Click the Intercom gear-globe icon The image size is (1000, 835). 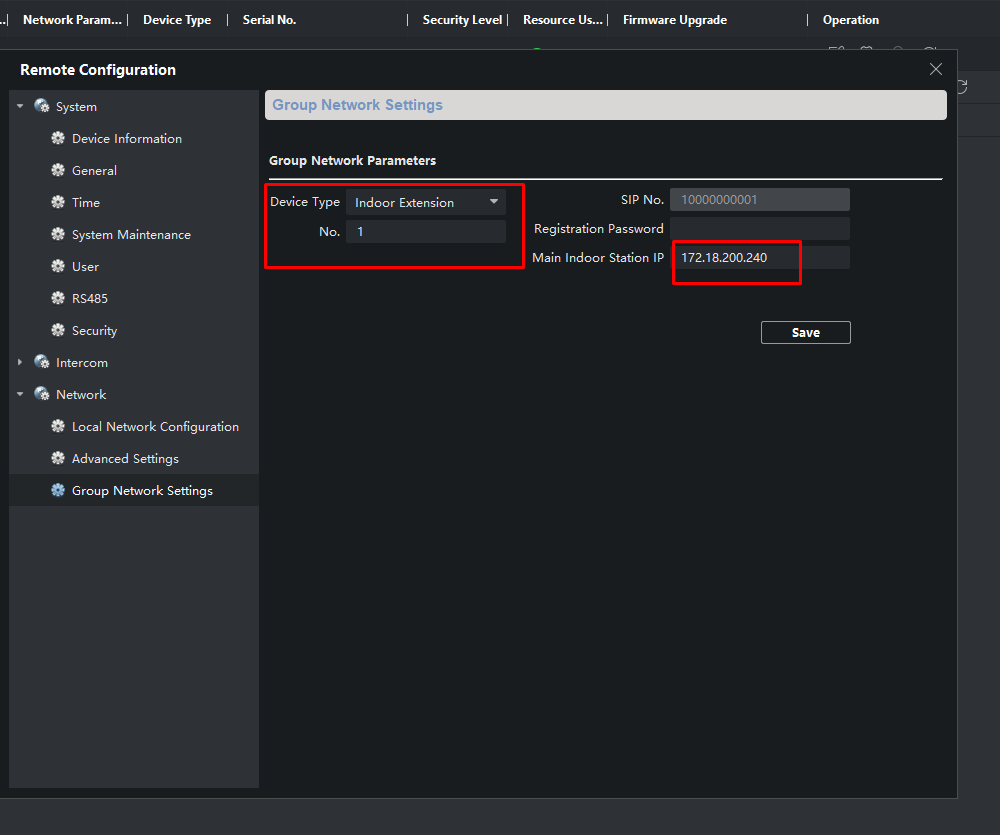pyautogui.click(x=42, y=362)
